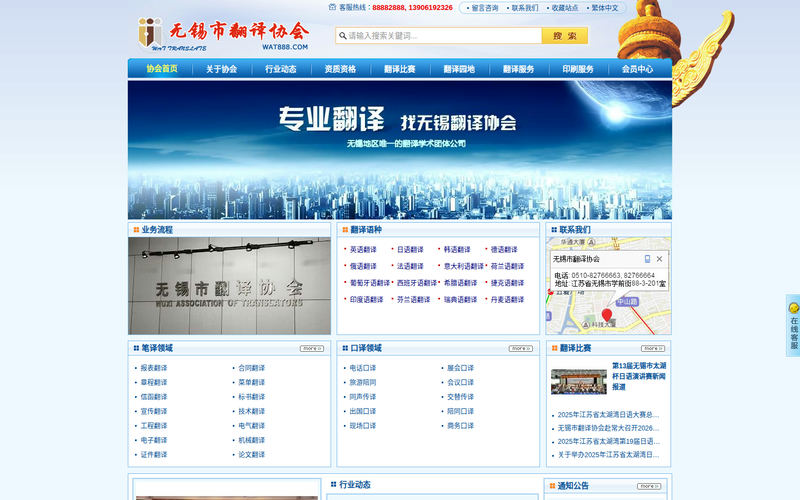Open 韩语翻译 language link
Viewport: 800px width, 500px height.
(x=457, y=249)
